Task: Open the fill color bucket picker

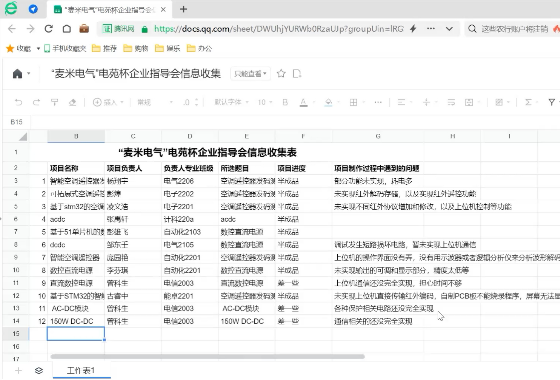Action: [328, 102]
